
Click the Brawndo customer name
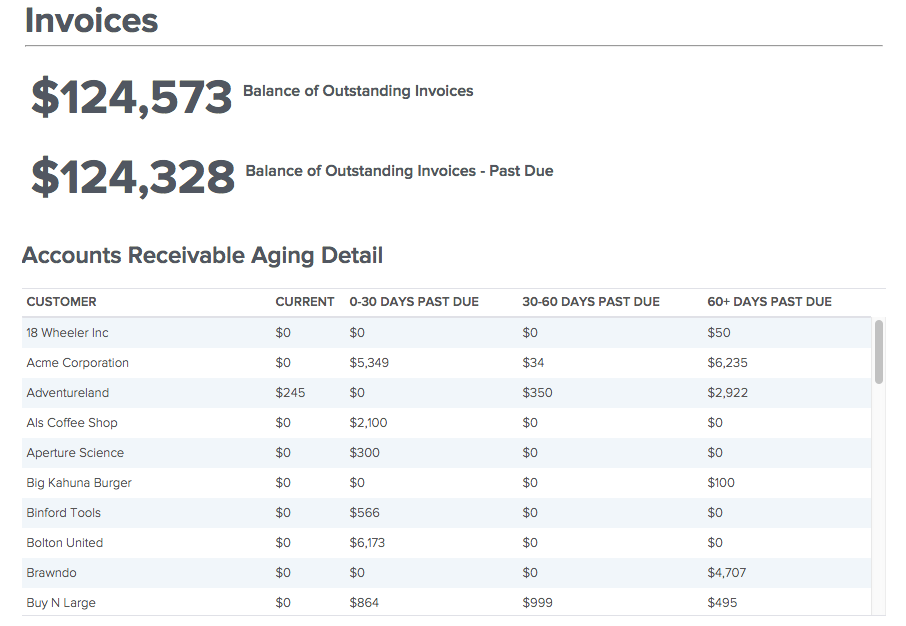pos(51,573)
